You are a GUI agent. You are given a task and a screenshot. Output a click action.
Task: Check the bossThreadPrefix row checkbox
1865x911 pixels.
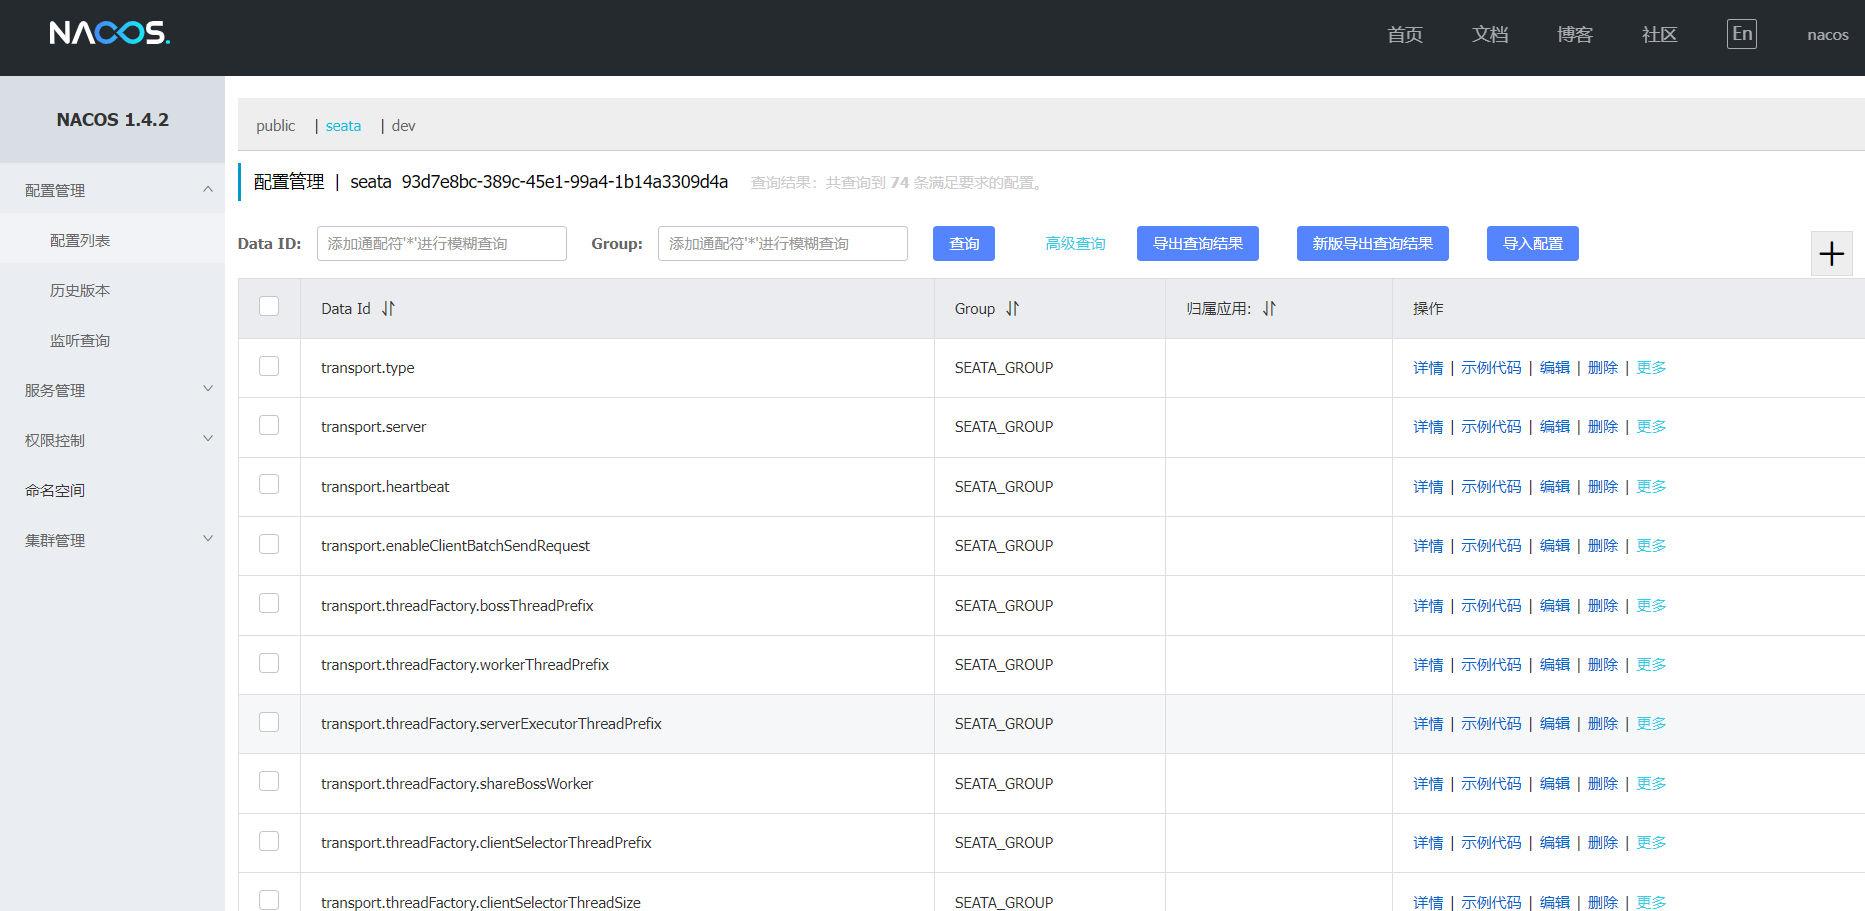269,603
